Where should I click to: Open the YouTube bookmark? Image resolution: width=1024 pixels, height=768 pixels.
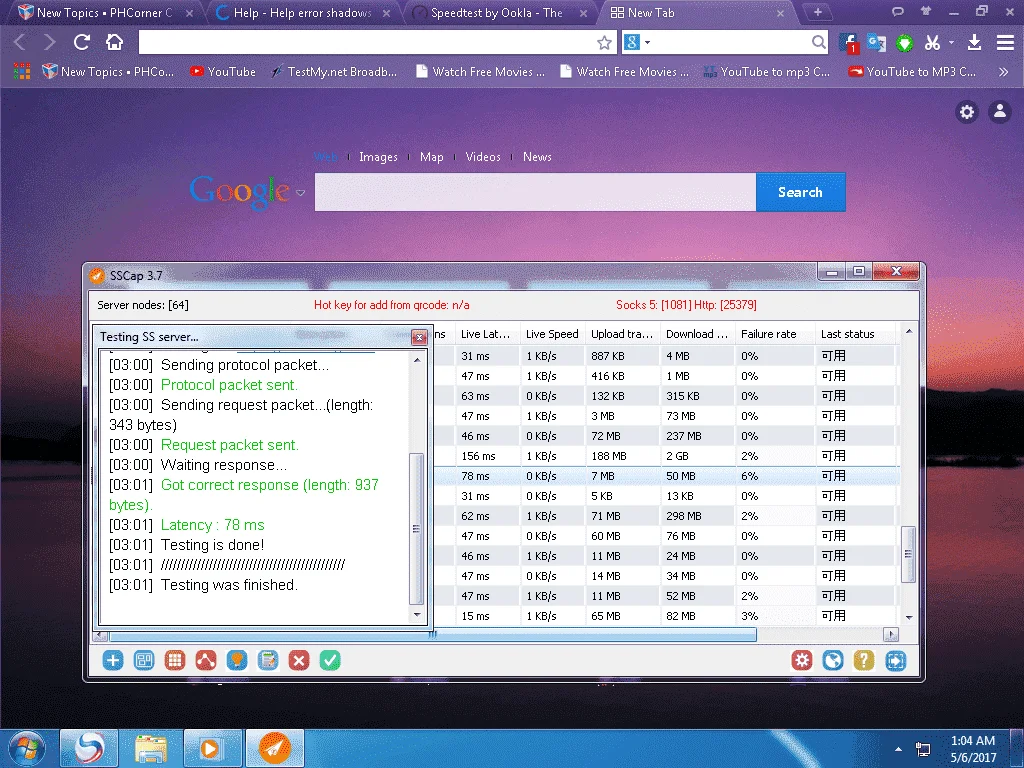[x=223, y=72]
